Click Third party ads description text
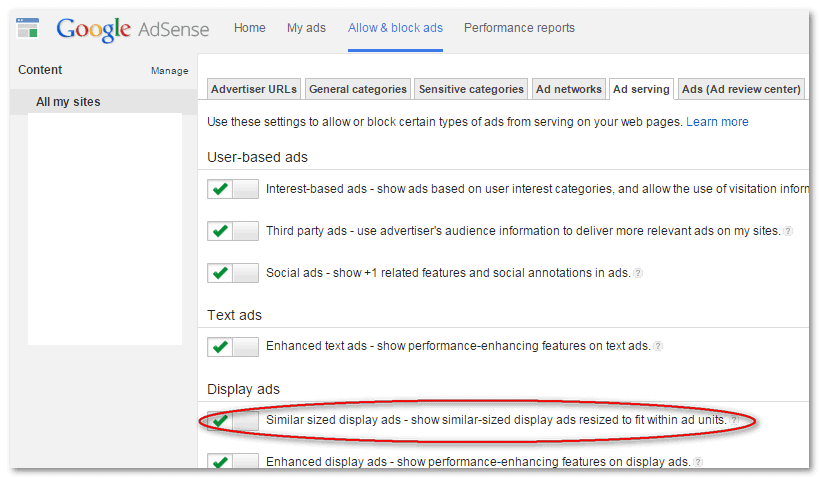Screen dimensions: 820x479 point(523,231)
